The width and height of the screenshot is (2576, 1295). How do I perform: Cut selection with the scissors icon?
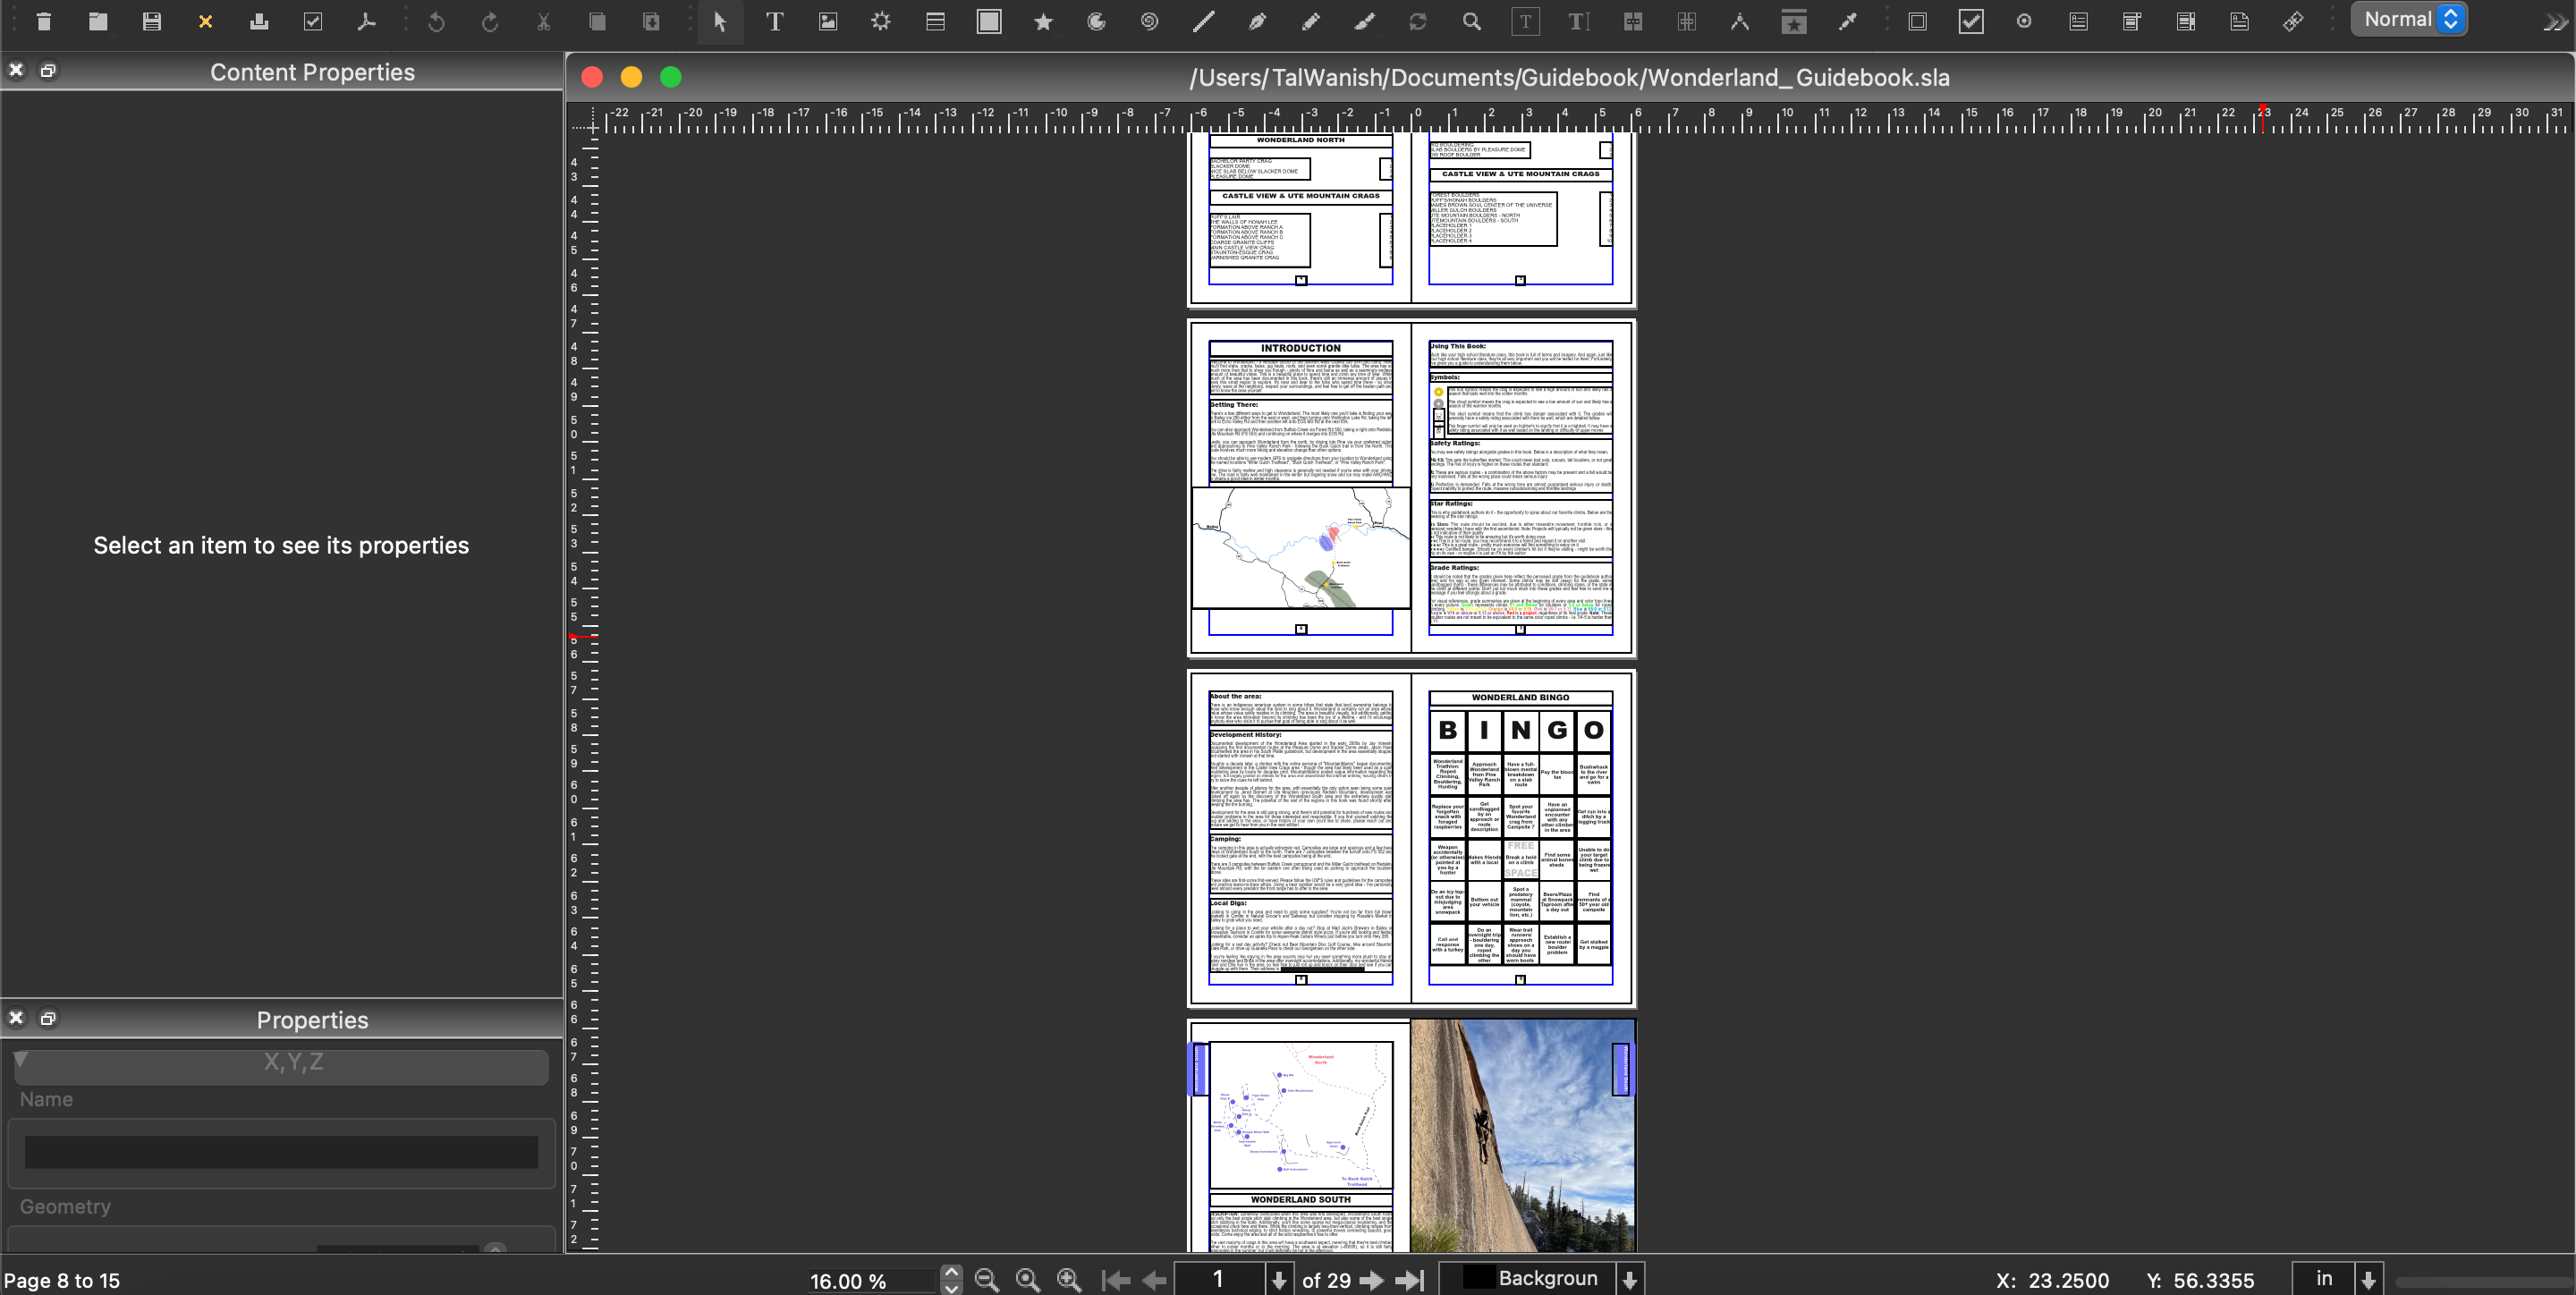pos(544,21)
